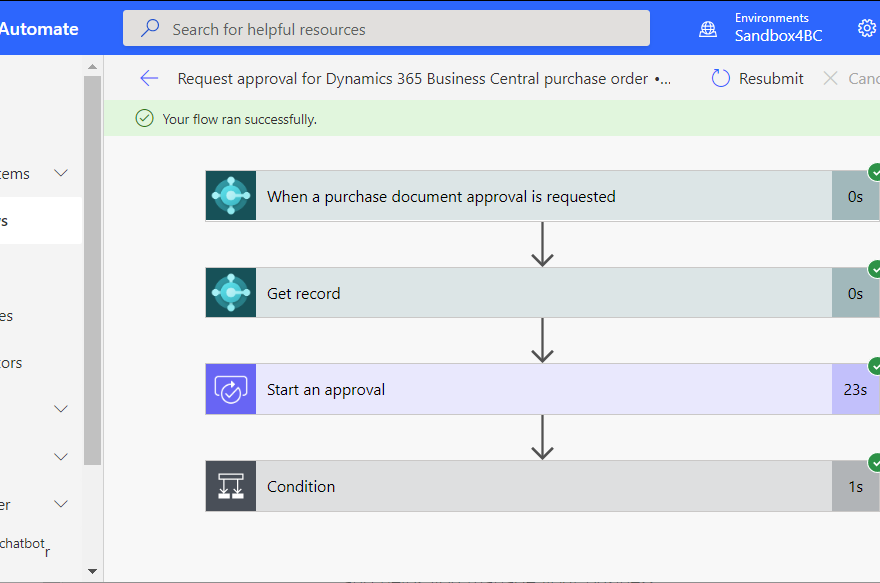The height and width of the screenshot is (583, 880).
Task: Focus the Search for helpful resources box
Action: click(386, 28)
